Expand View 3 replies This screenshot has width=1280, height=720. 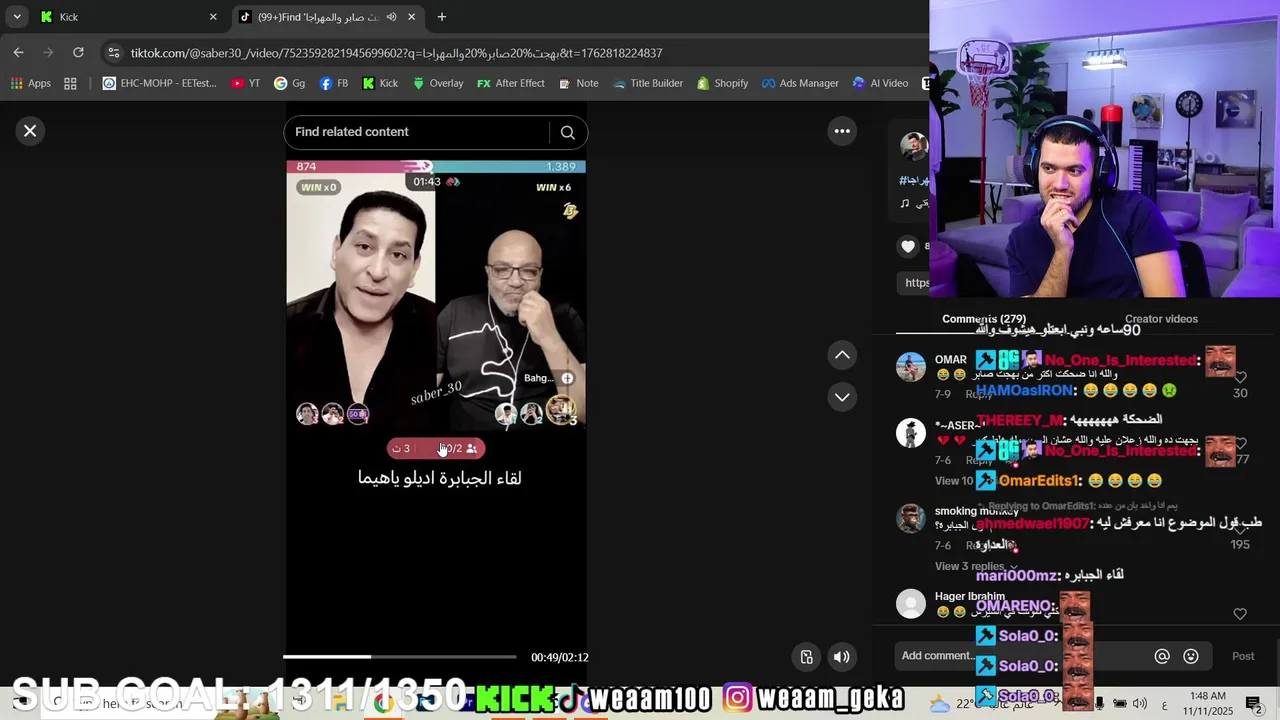(x=976, y=566)
